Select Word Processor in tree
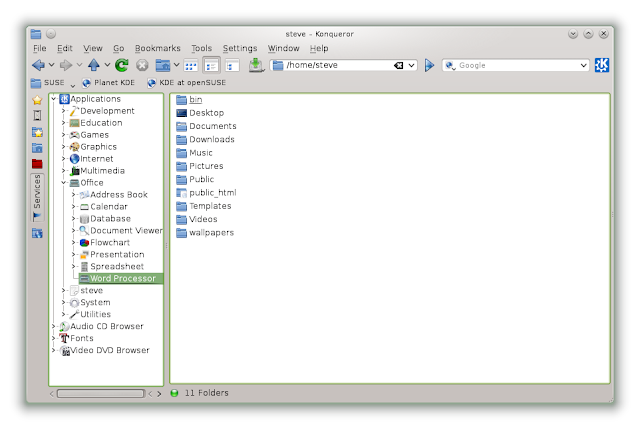This screenshot has width=640, height=429. [x=121, y=278]
